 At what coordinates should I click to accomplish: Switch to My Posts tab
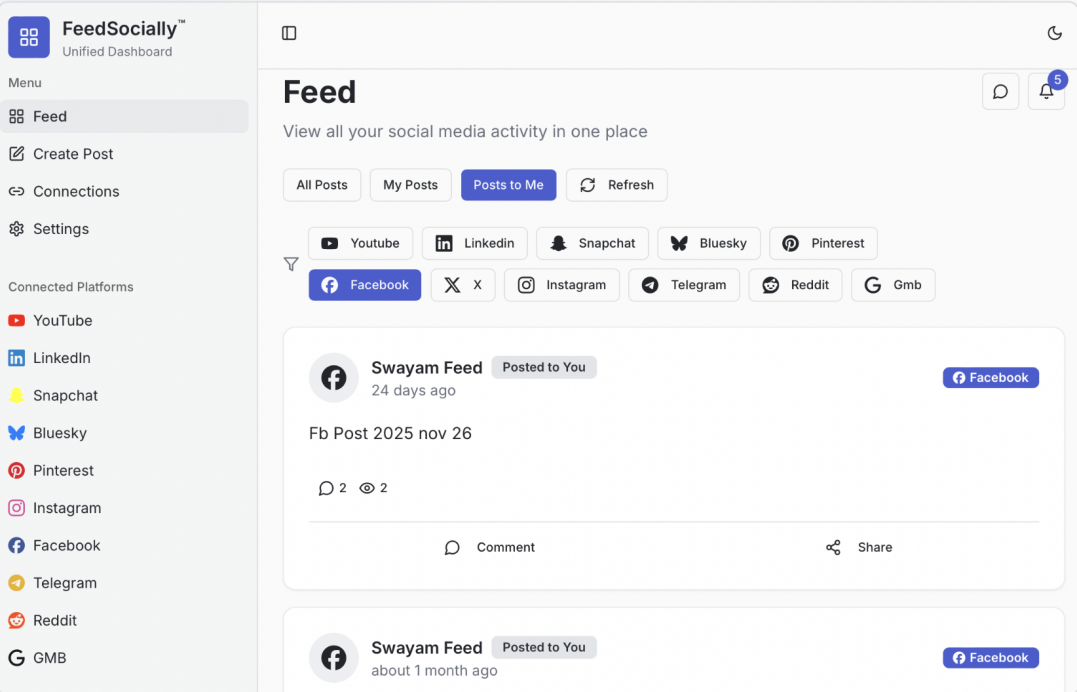pyautogui.click(x=411, y=185)
